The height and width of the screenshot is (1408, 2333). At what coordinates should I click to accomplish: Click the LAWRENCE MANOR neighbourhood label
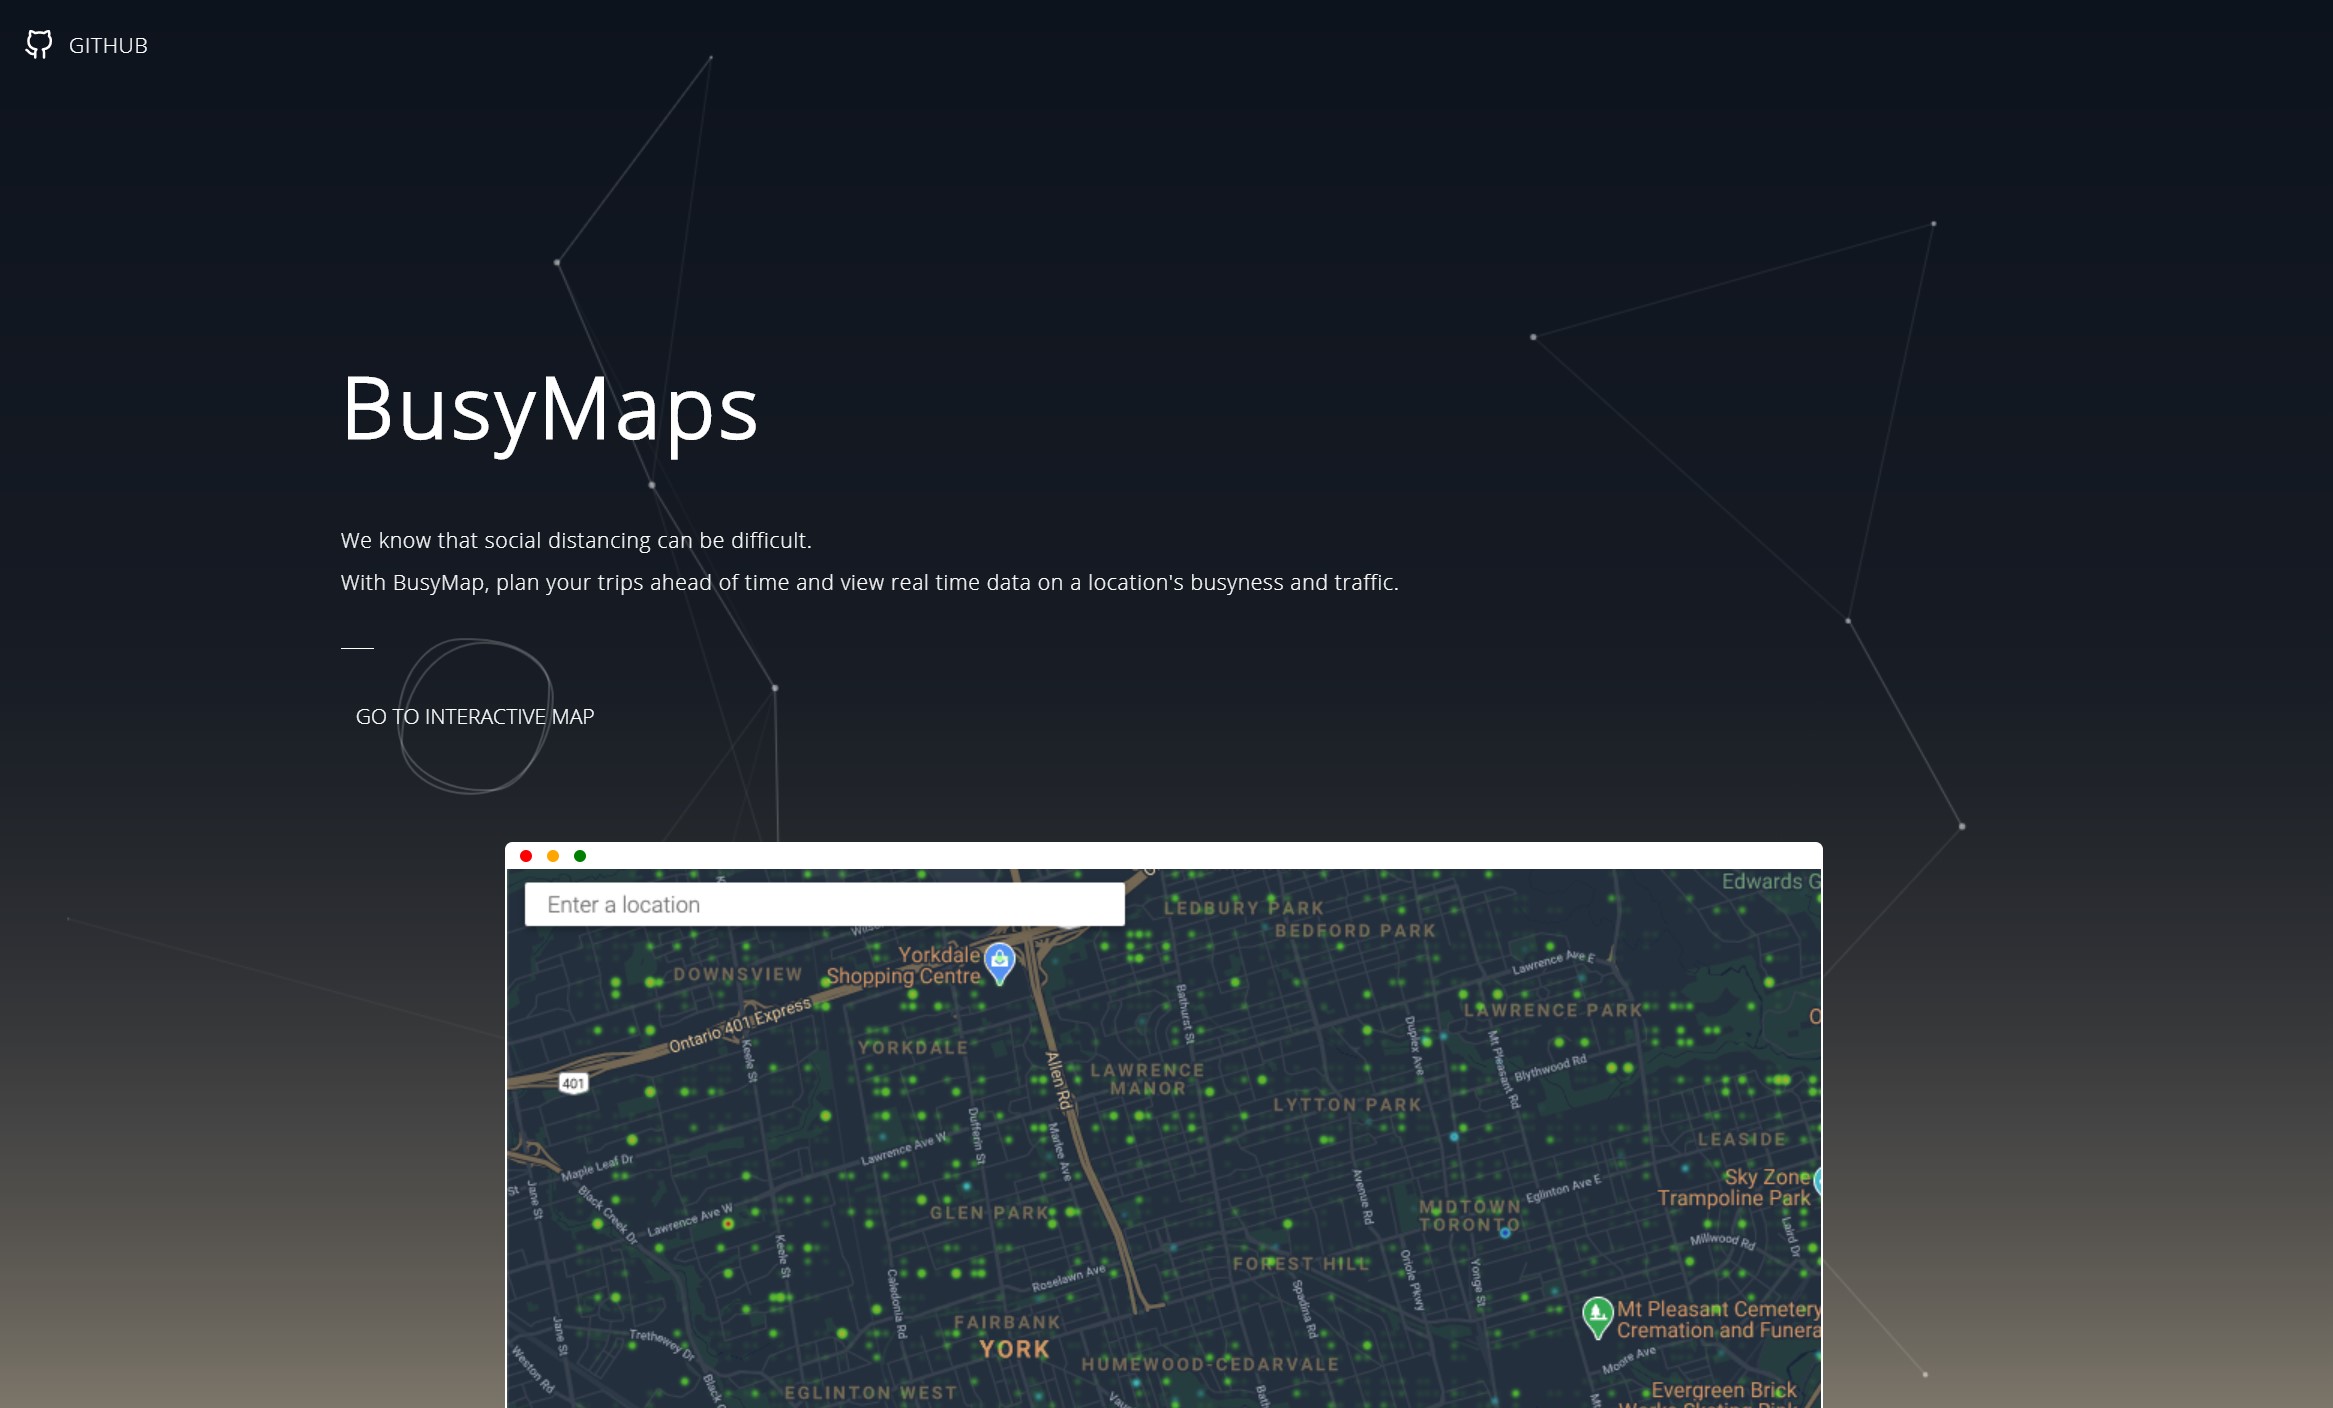(1147, 1079)
